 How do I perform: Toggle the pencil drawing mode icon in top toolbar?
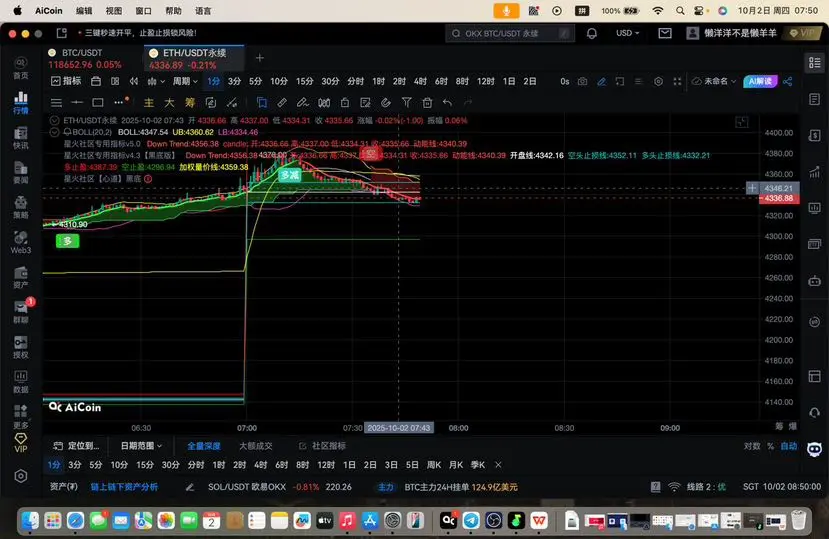click(602, 81)
